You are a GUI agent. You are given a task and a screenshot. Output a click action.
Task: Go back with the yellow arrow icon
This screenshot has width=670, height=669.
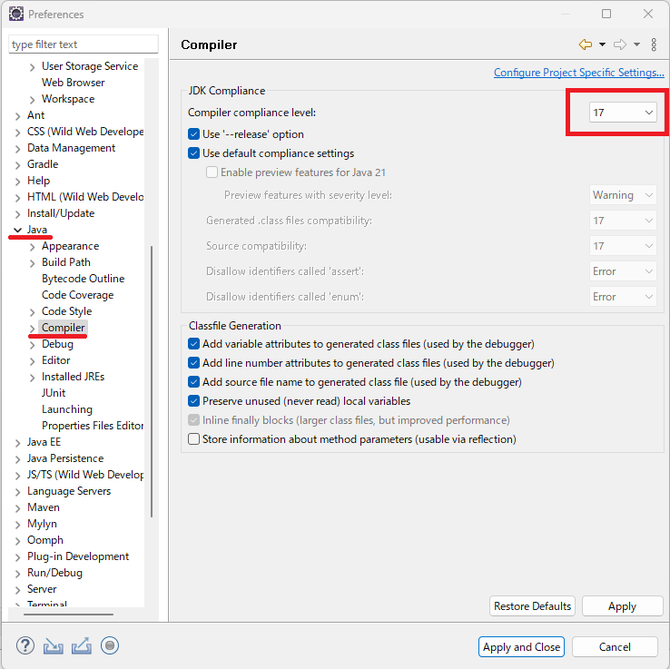coord(585,44)
